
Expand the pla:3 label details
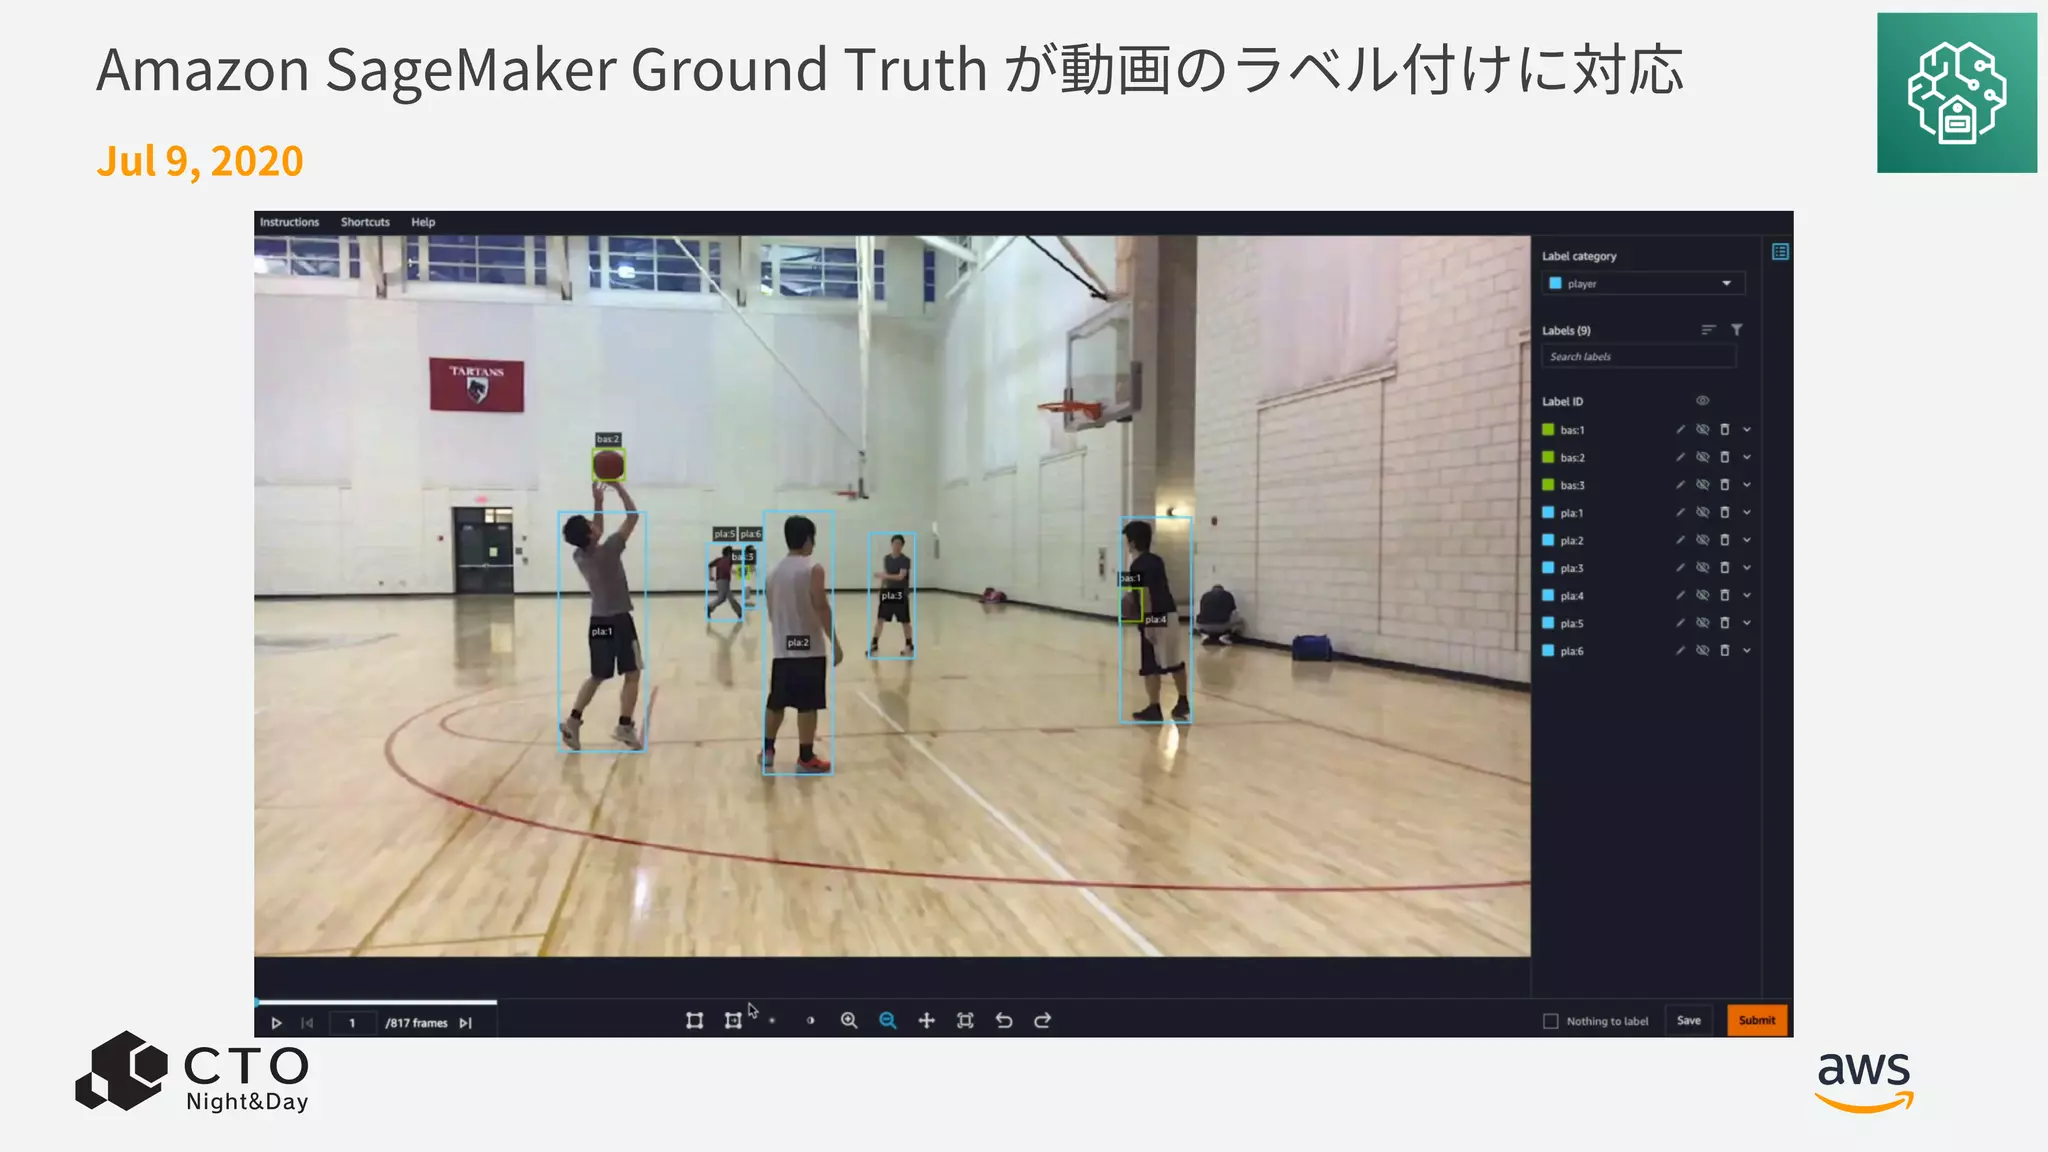coord(1747,568)
